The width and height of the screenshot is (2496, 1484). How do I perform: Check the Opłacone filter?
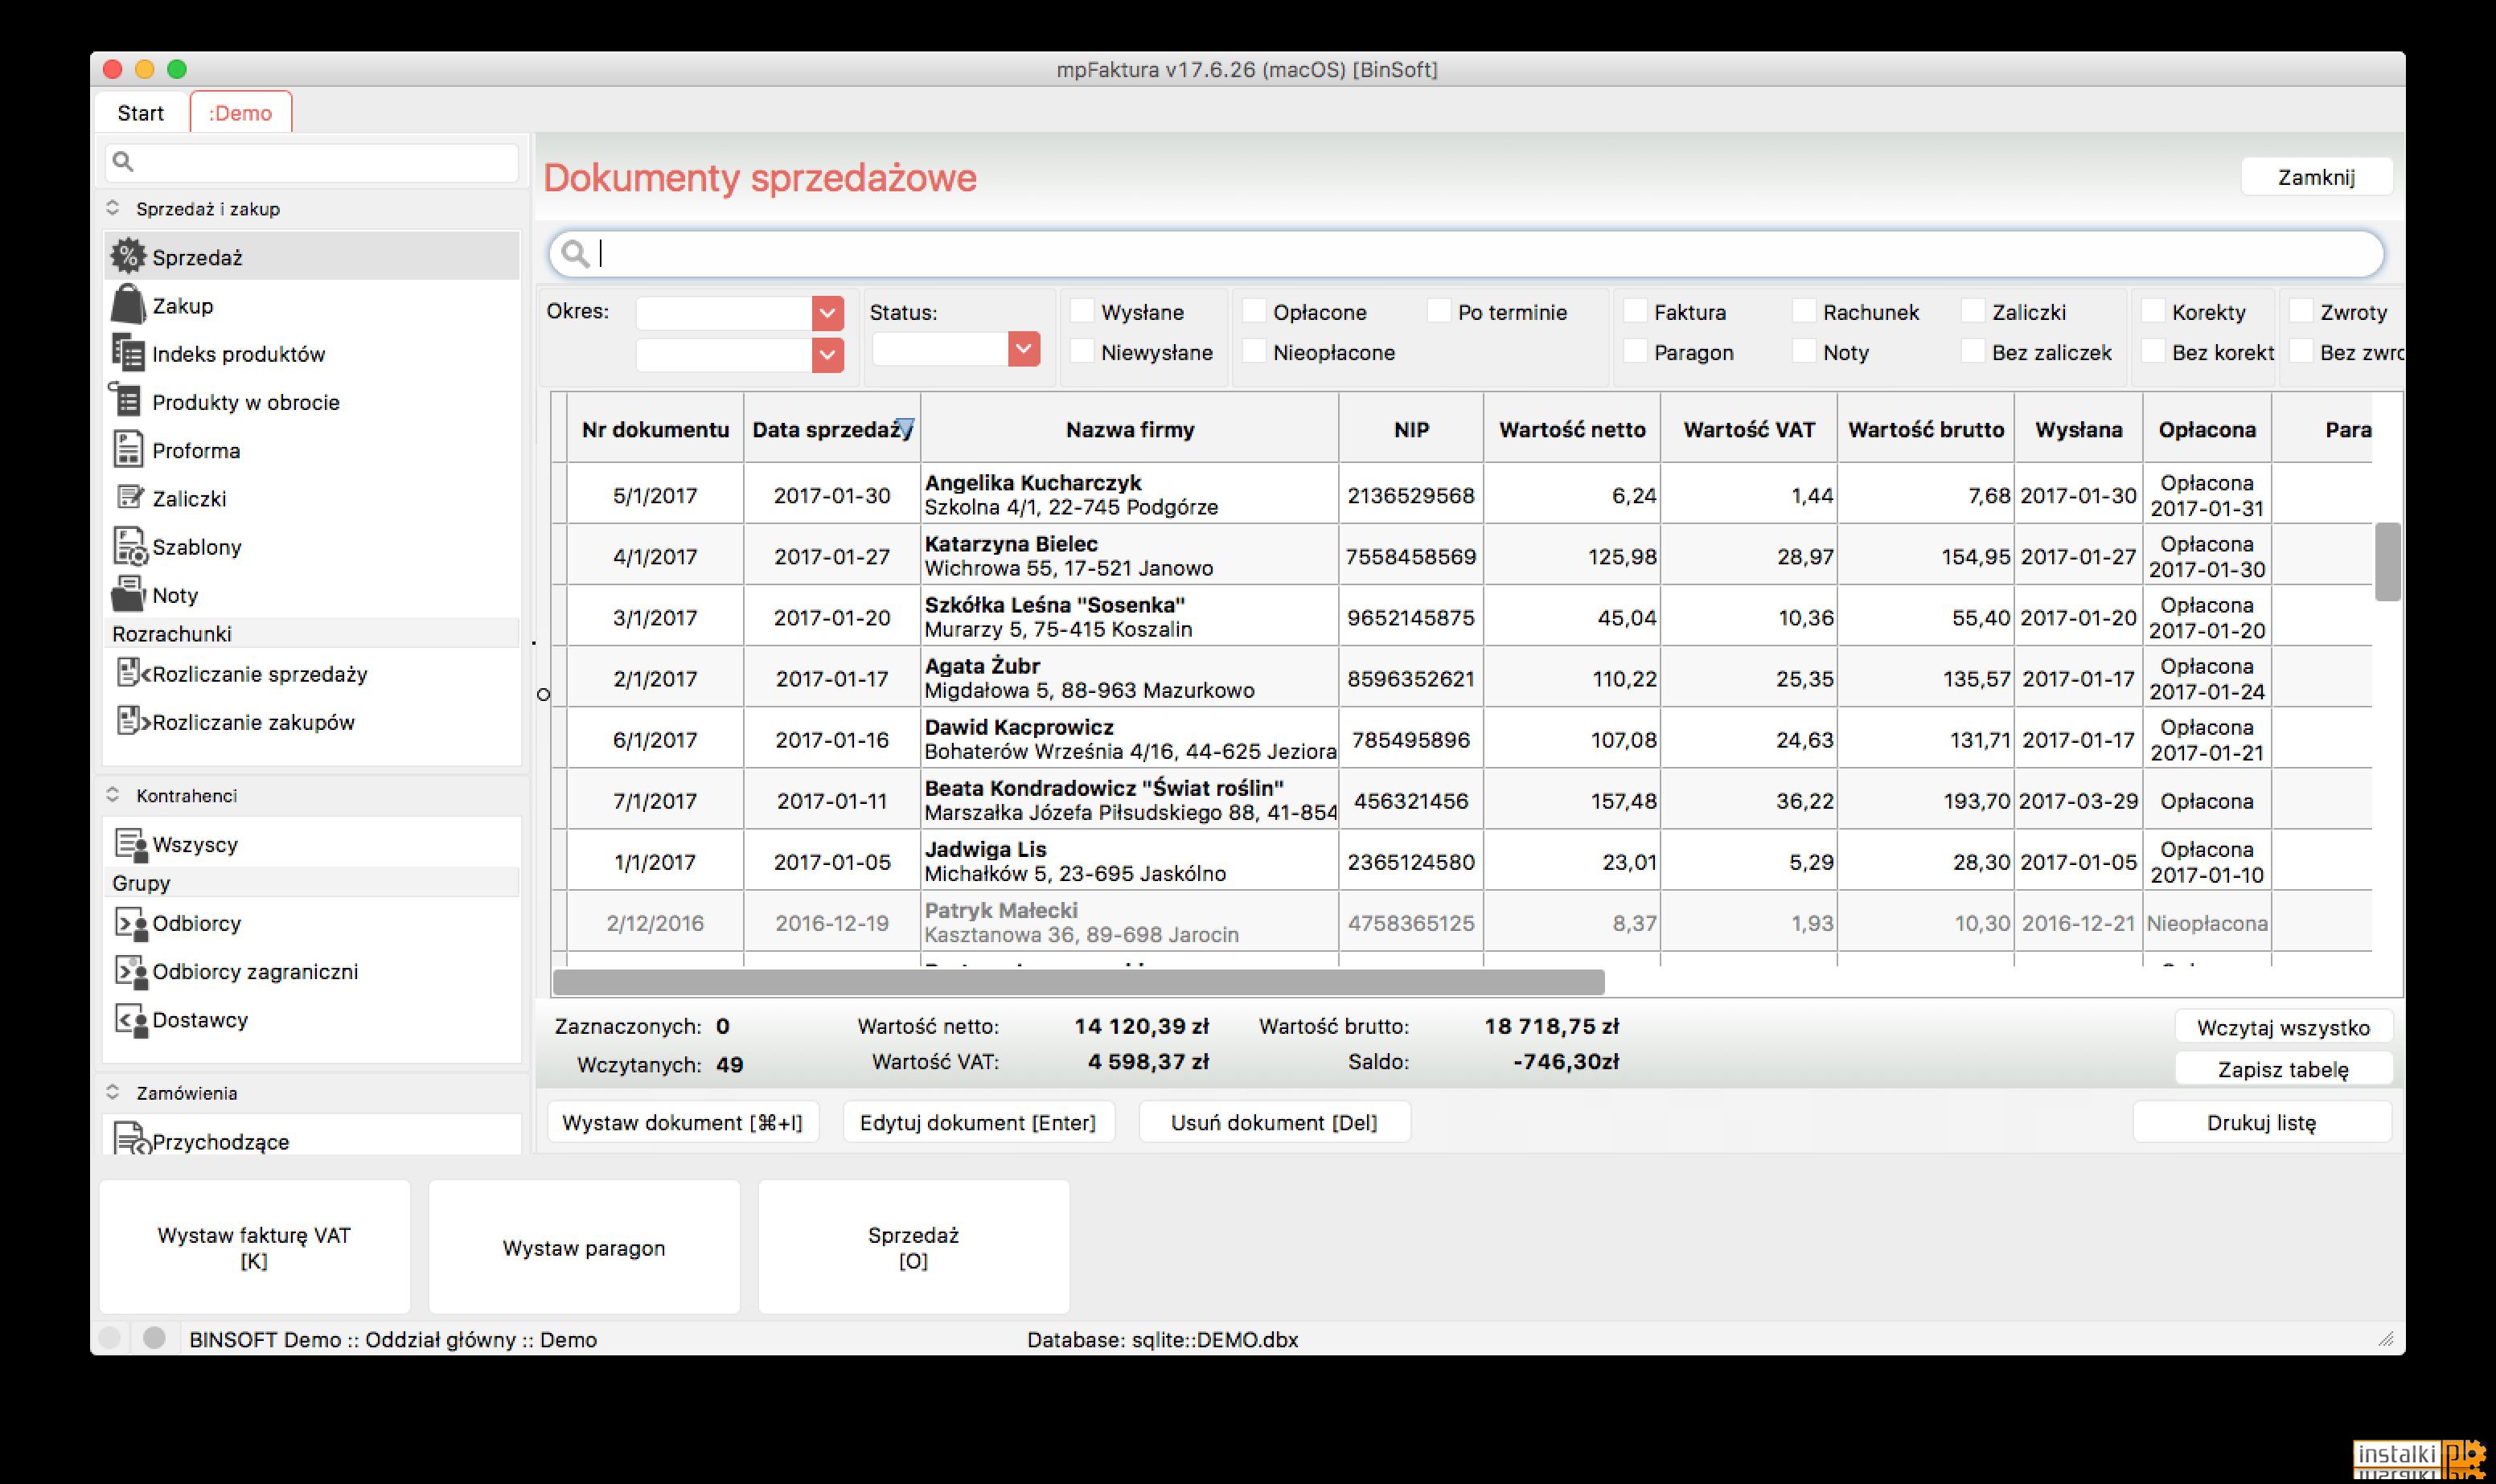1254,311
